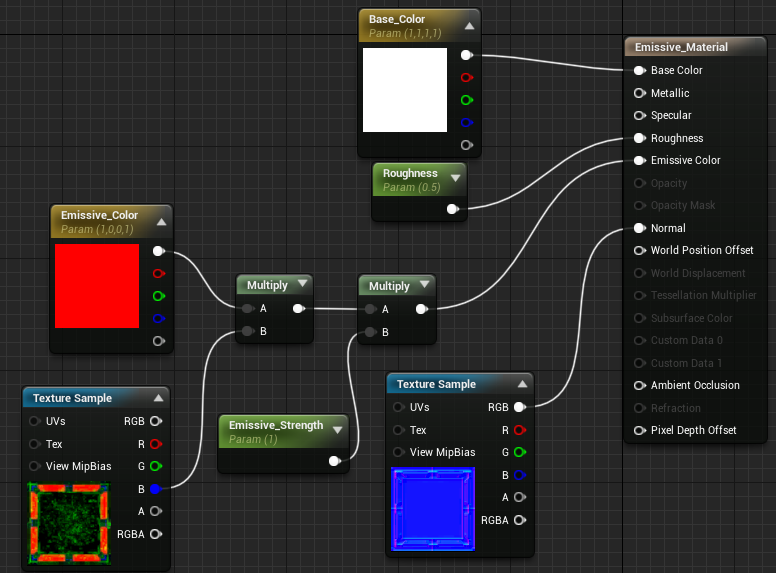Select the Emissive_Material node title
Viewport: 776px width, 573px height.
681,47
